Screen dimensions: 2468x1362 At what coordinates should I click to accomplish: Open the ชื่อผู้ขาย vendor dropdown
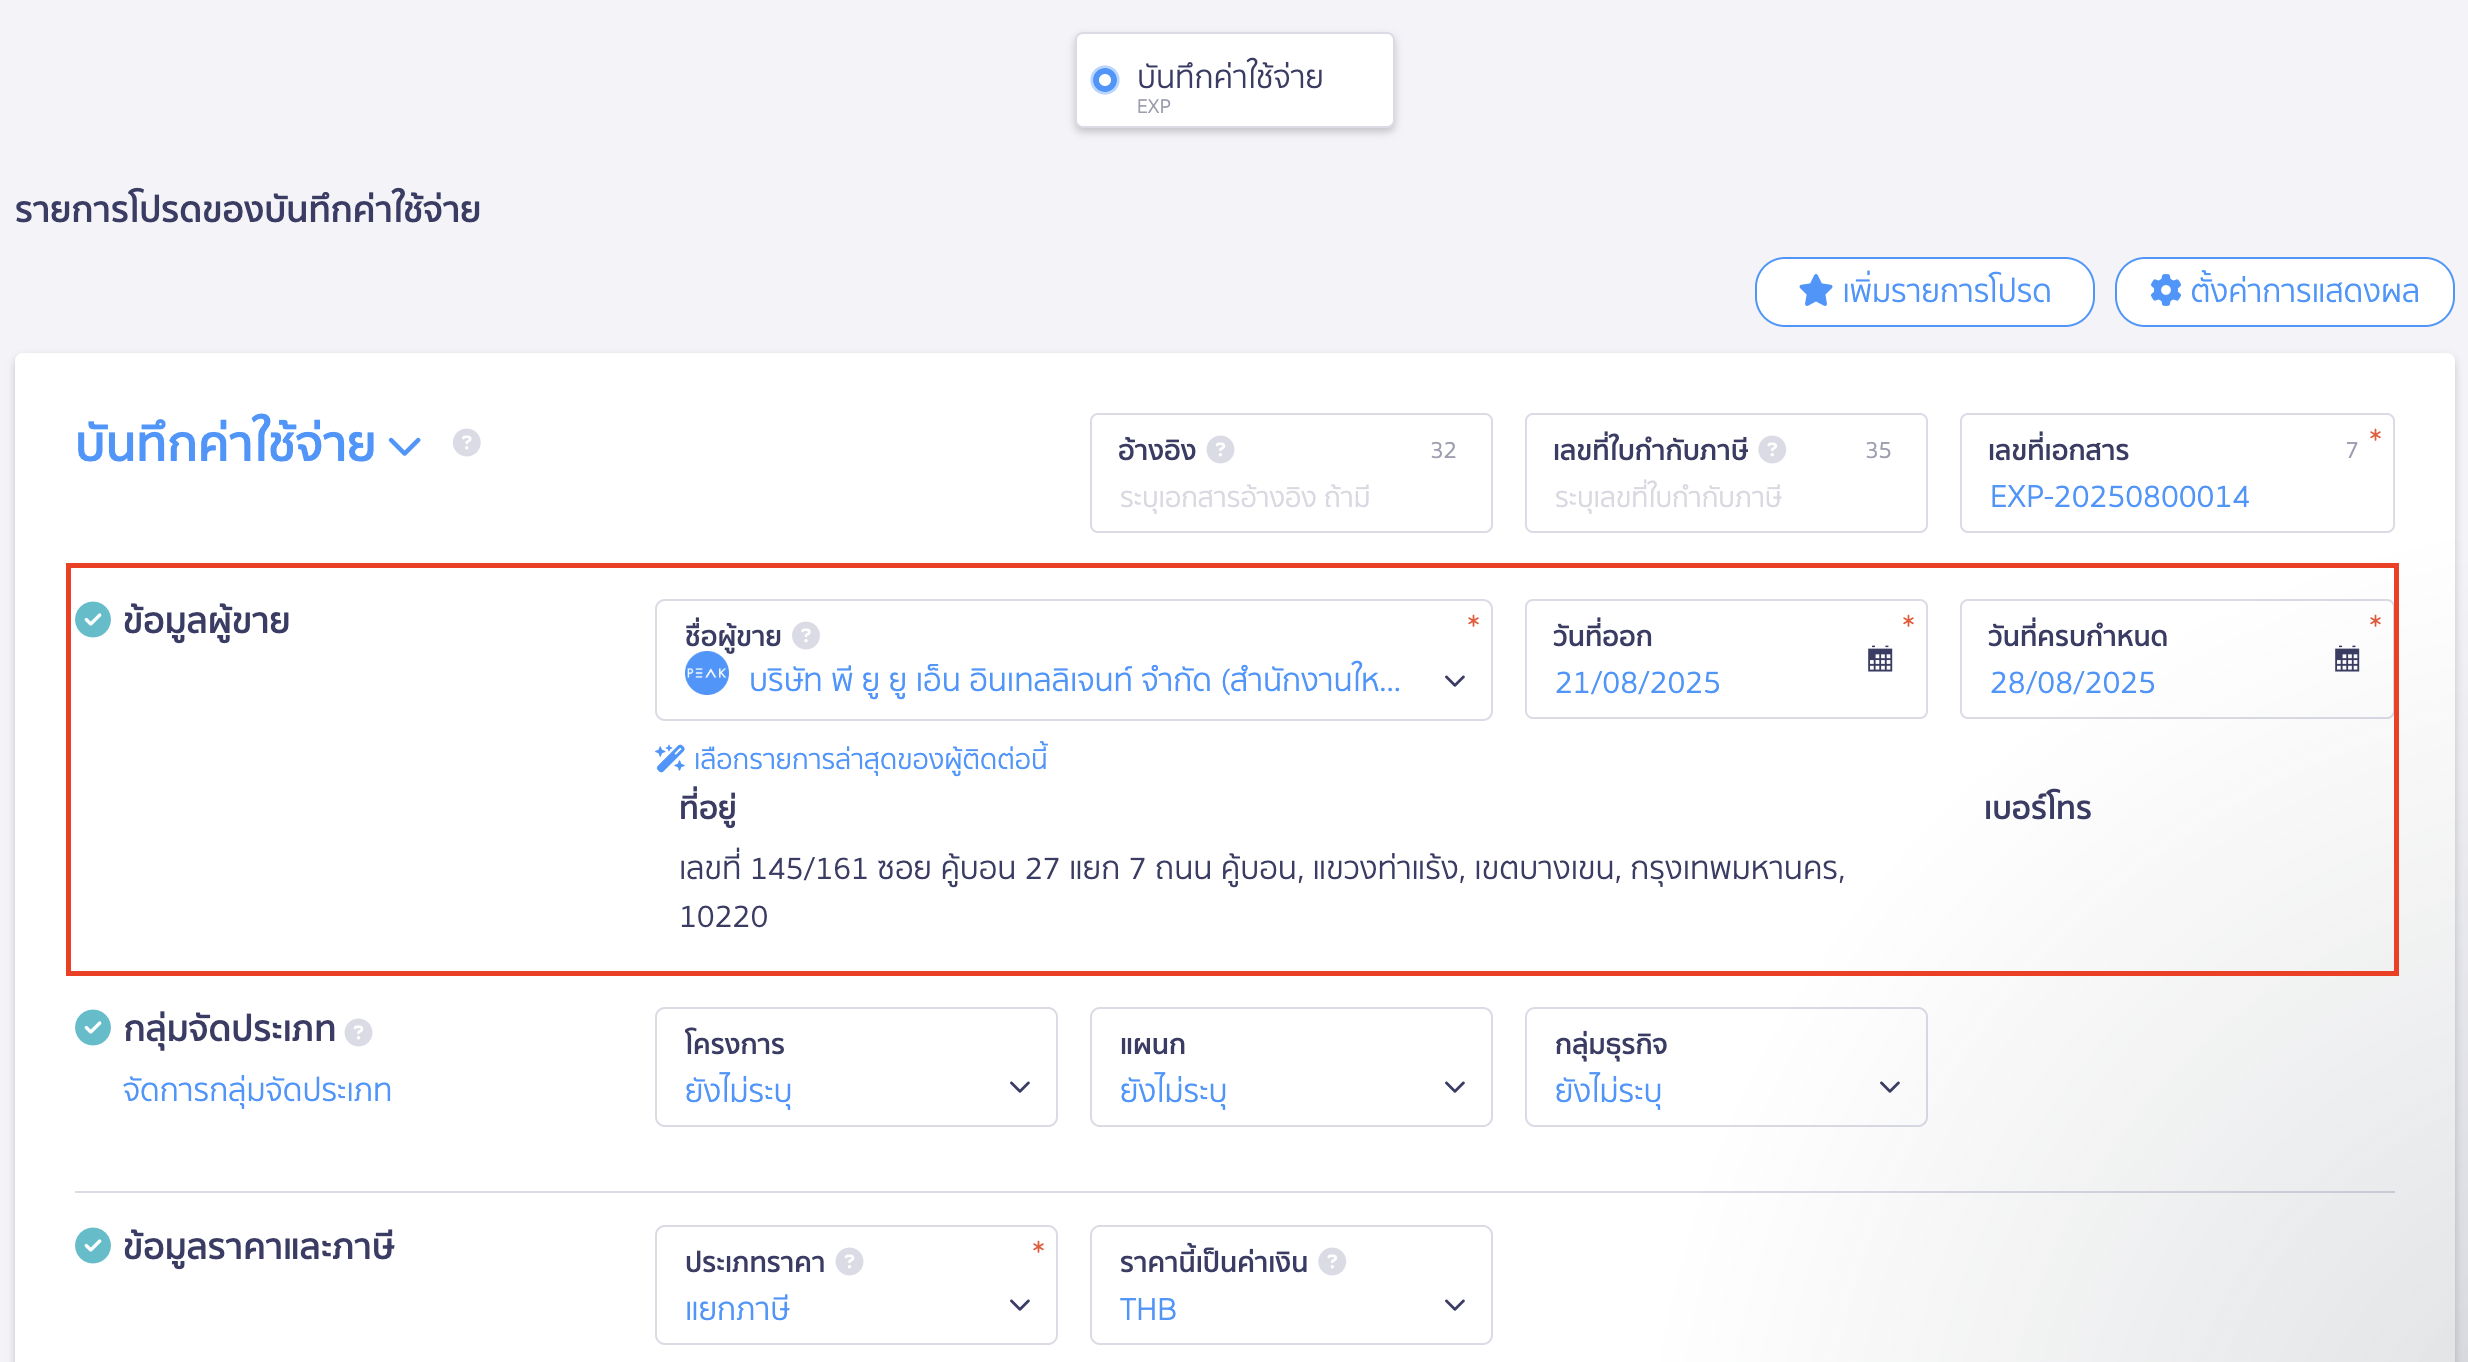[1073, 660]
